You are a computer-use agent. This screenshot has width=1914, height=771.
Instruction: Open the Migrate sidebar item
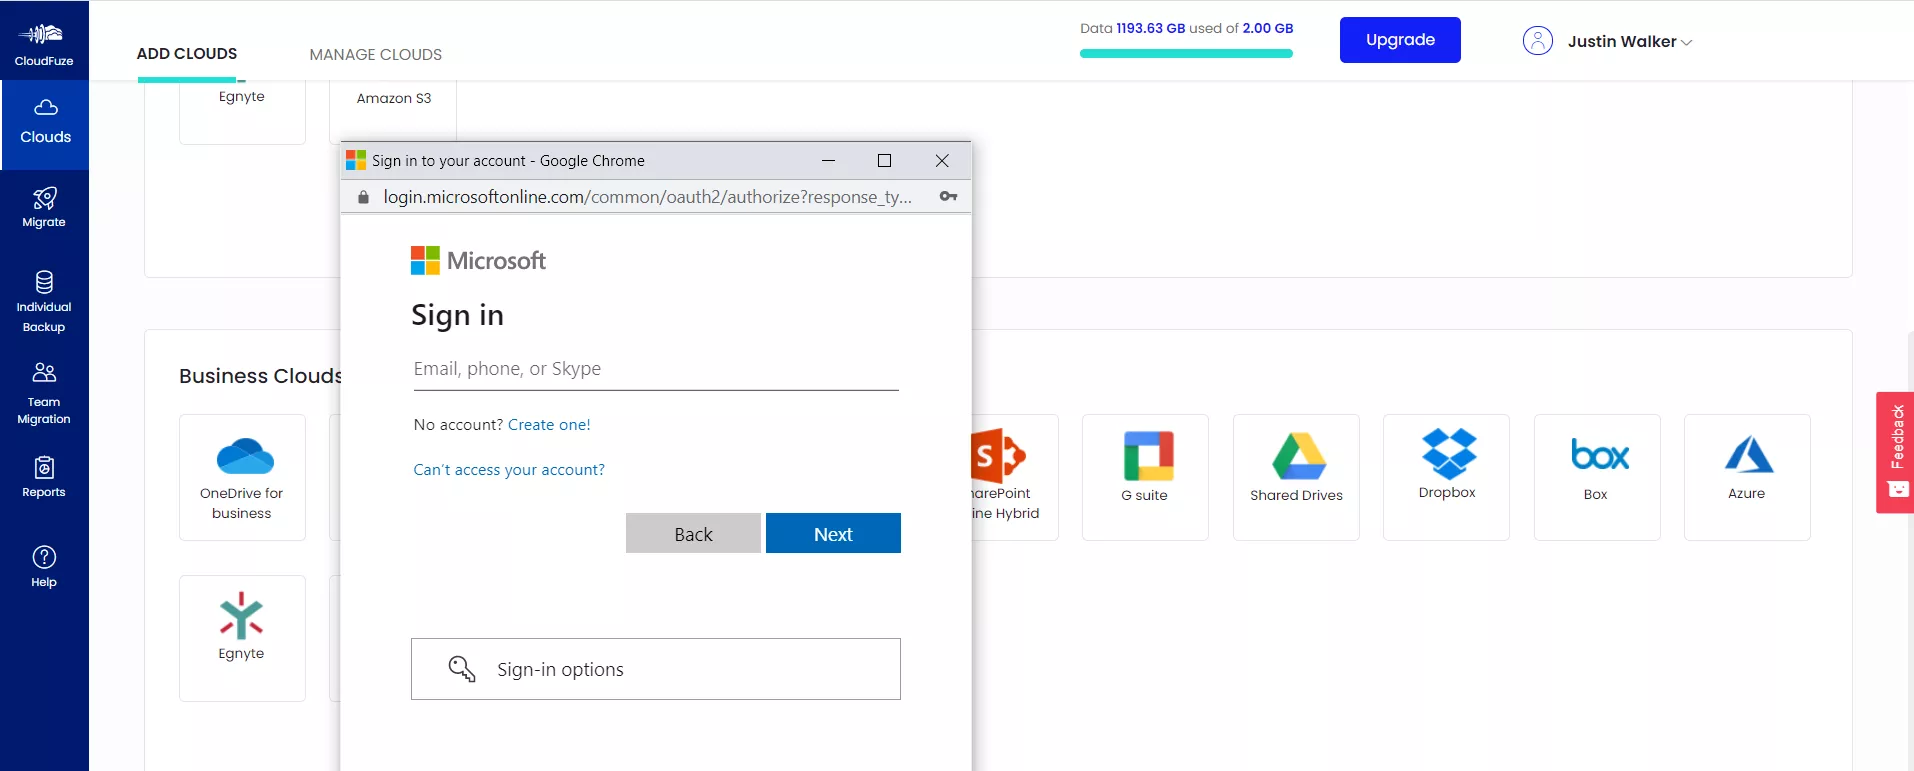coord(44,207)
